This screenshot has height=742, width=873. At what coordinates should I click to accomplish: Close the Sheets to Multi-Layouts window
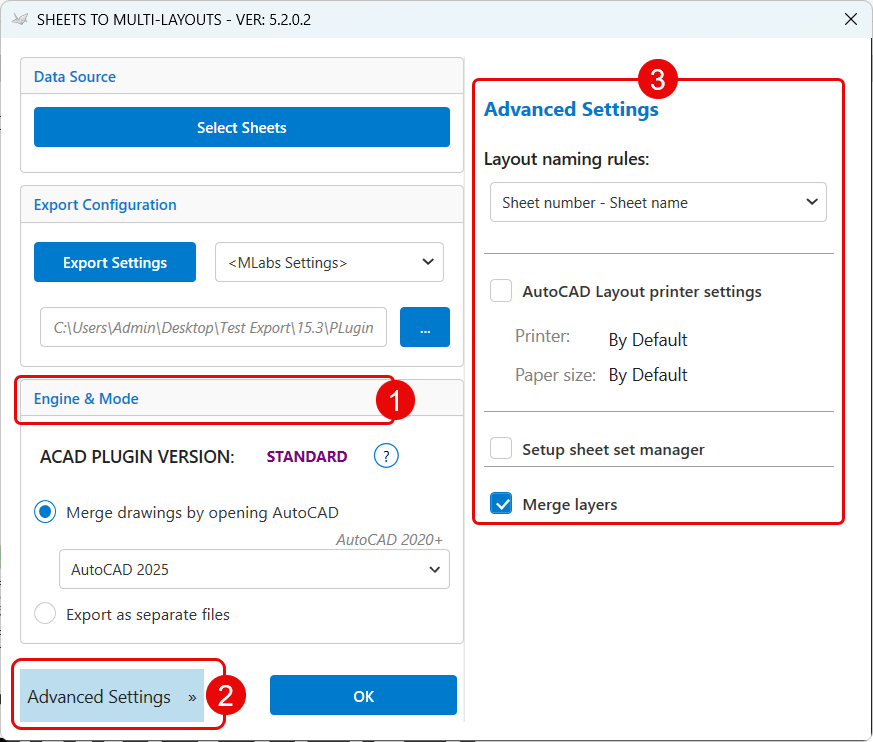pyautogui.click(x=850, y=19)
